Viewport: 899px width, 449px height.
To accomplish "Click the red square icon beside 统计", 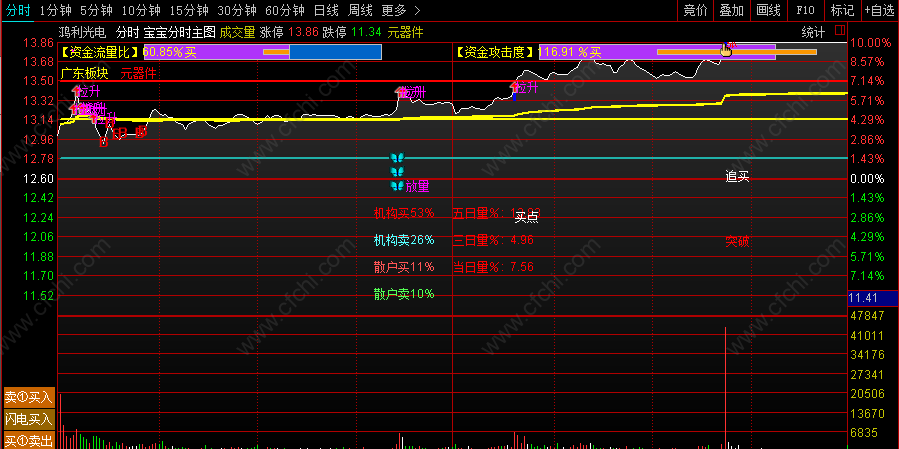I will pyautogui.click(x=840, y=29).
